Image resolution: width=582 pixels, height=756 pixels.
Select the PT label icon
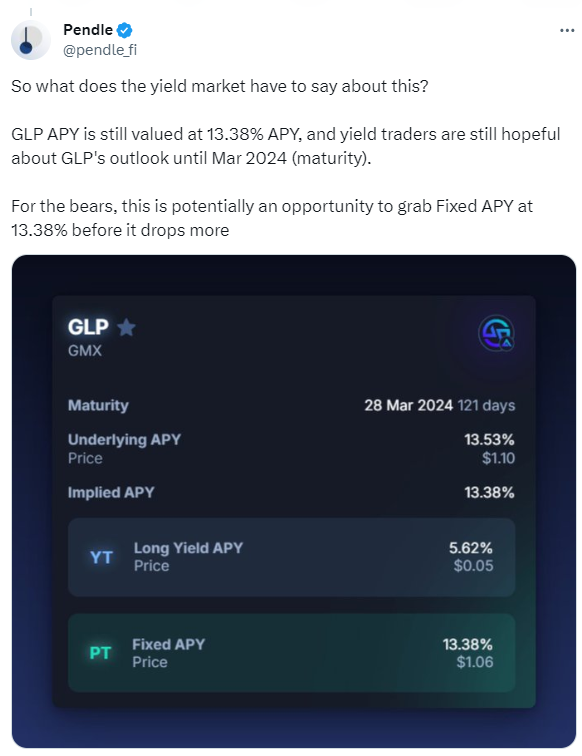[x=100, y=653]
